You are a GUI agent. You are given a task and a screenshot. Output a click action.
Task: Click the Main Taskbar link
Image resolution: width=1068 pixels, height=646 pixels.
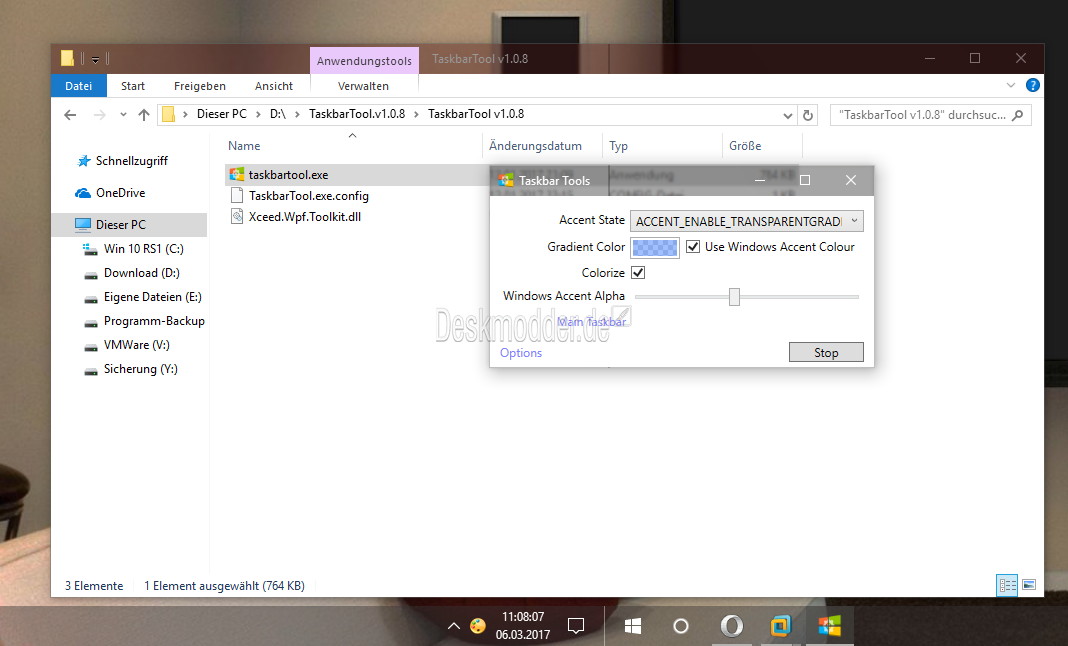[591, 322]
